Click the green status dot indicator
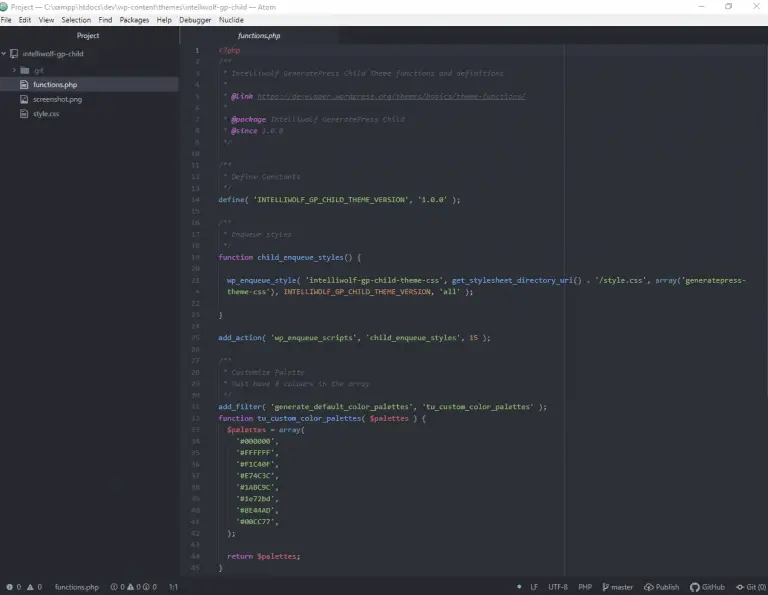Image resolution: width=768 pixels, height=595 pixels. pos(519,587)
